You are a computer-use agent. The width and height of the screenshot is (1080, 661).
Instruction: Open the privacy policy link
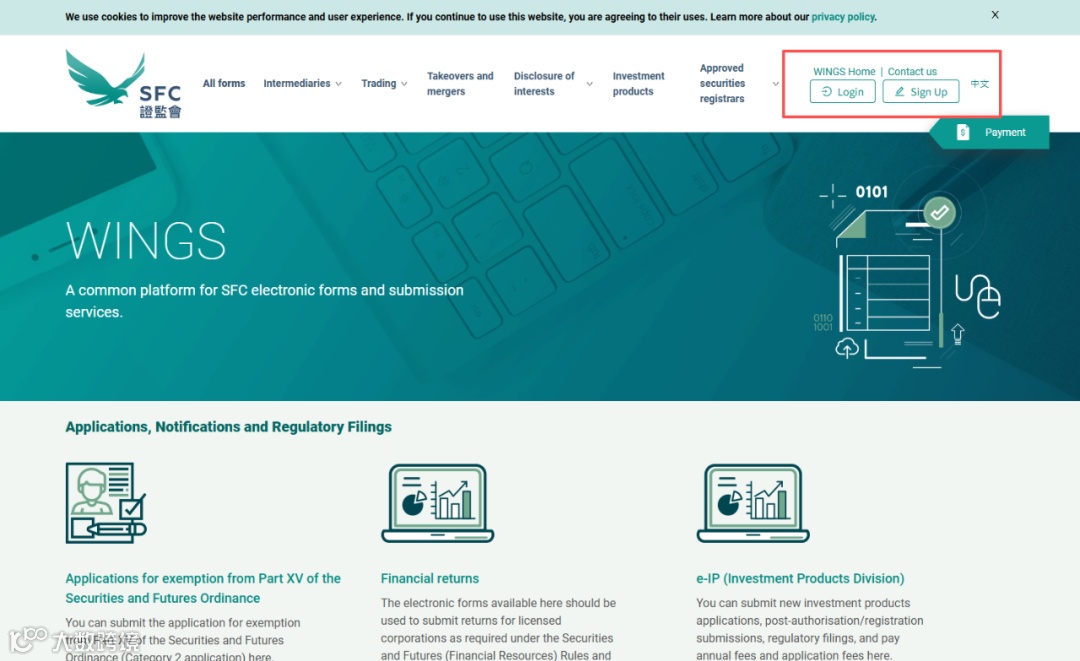pos(843,17)
